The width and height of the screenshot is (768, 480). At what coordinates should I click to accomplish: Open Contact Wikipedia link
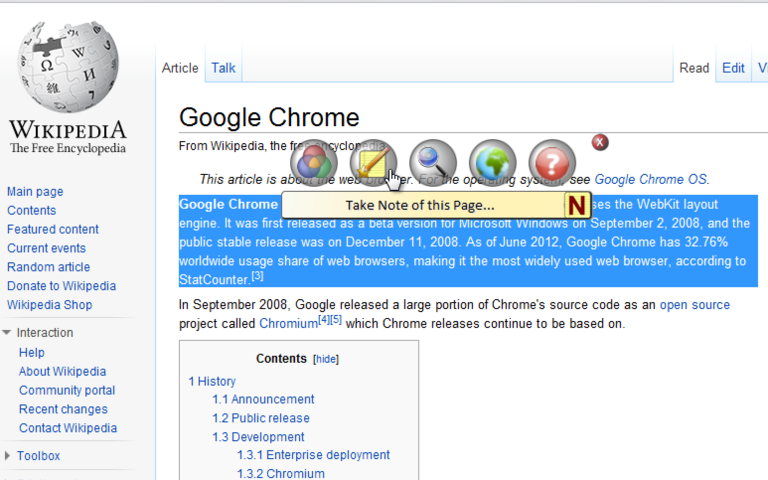68,428
